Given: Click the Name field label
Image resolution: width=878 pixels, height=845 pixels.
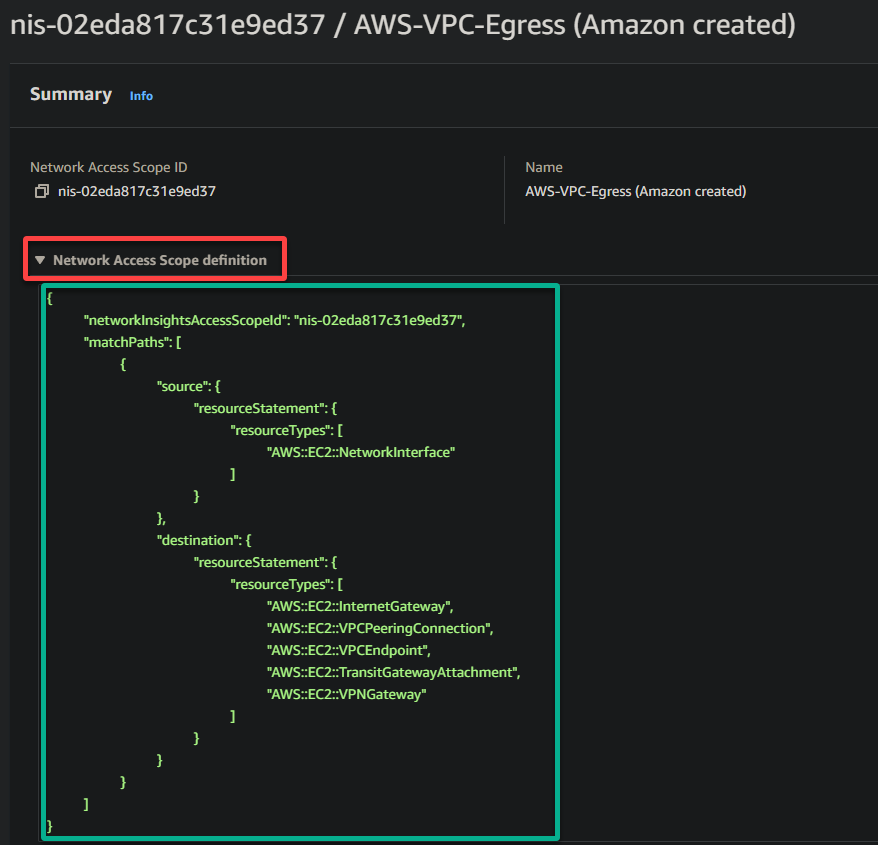Looking at the screenshot, I should [544, 167].
